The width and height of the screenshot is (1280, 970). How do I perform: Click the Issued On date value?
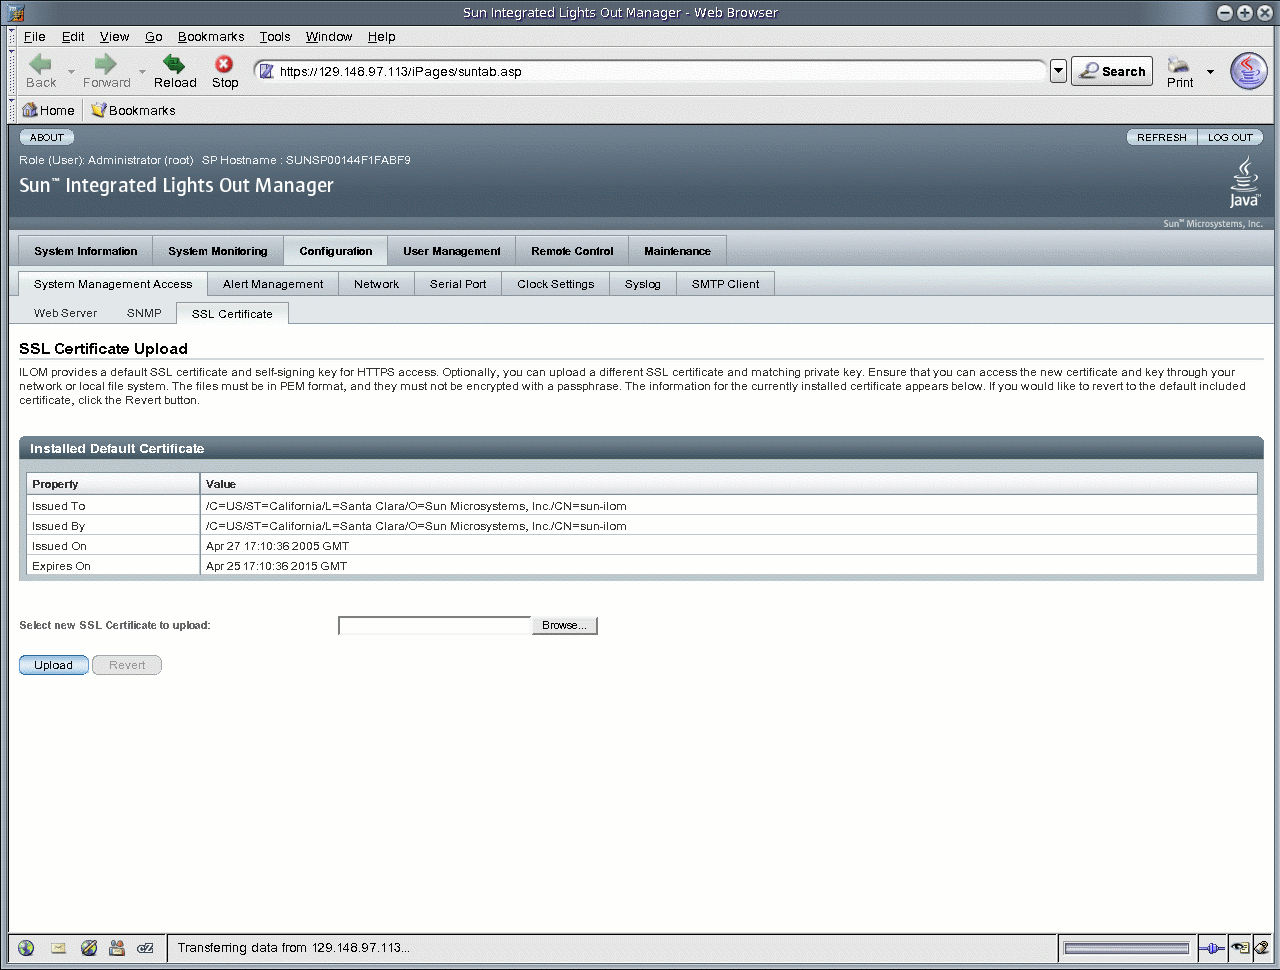tap(277, 546)
